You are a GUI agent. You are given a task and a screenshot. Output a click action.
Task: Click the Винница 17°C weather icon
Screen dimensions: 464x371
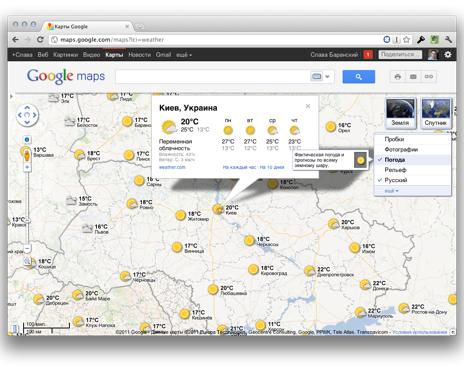[177, 247]
